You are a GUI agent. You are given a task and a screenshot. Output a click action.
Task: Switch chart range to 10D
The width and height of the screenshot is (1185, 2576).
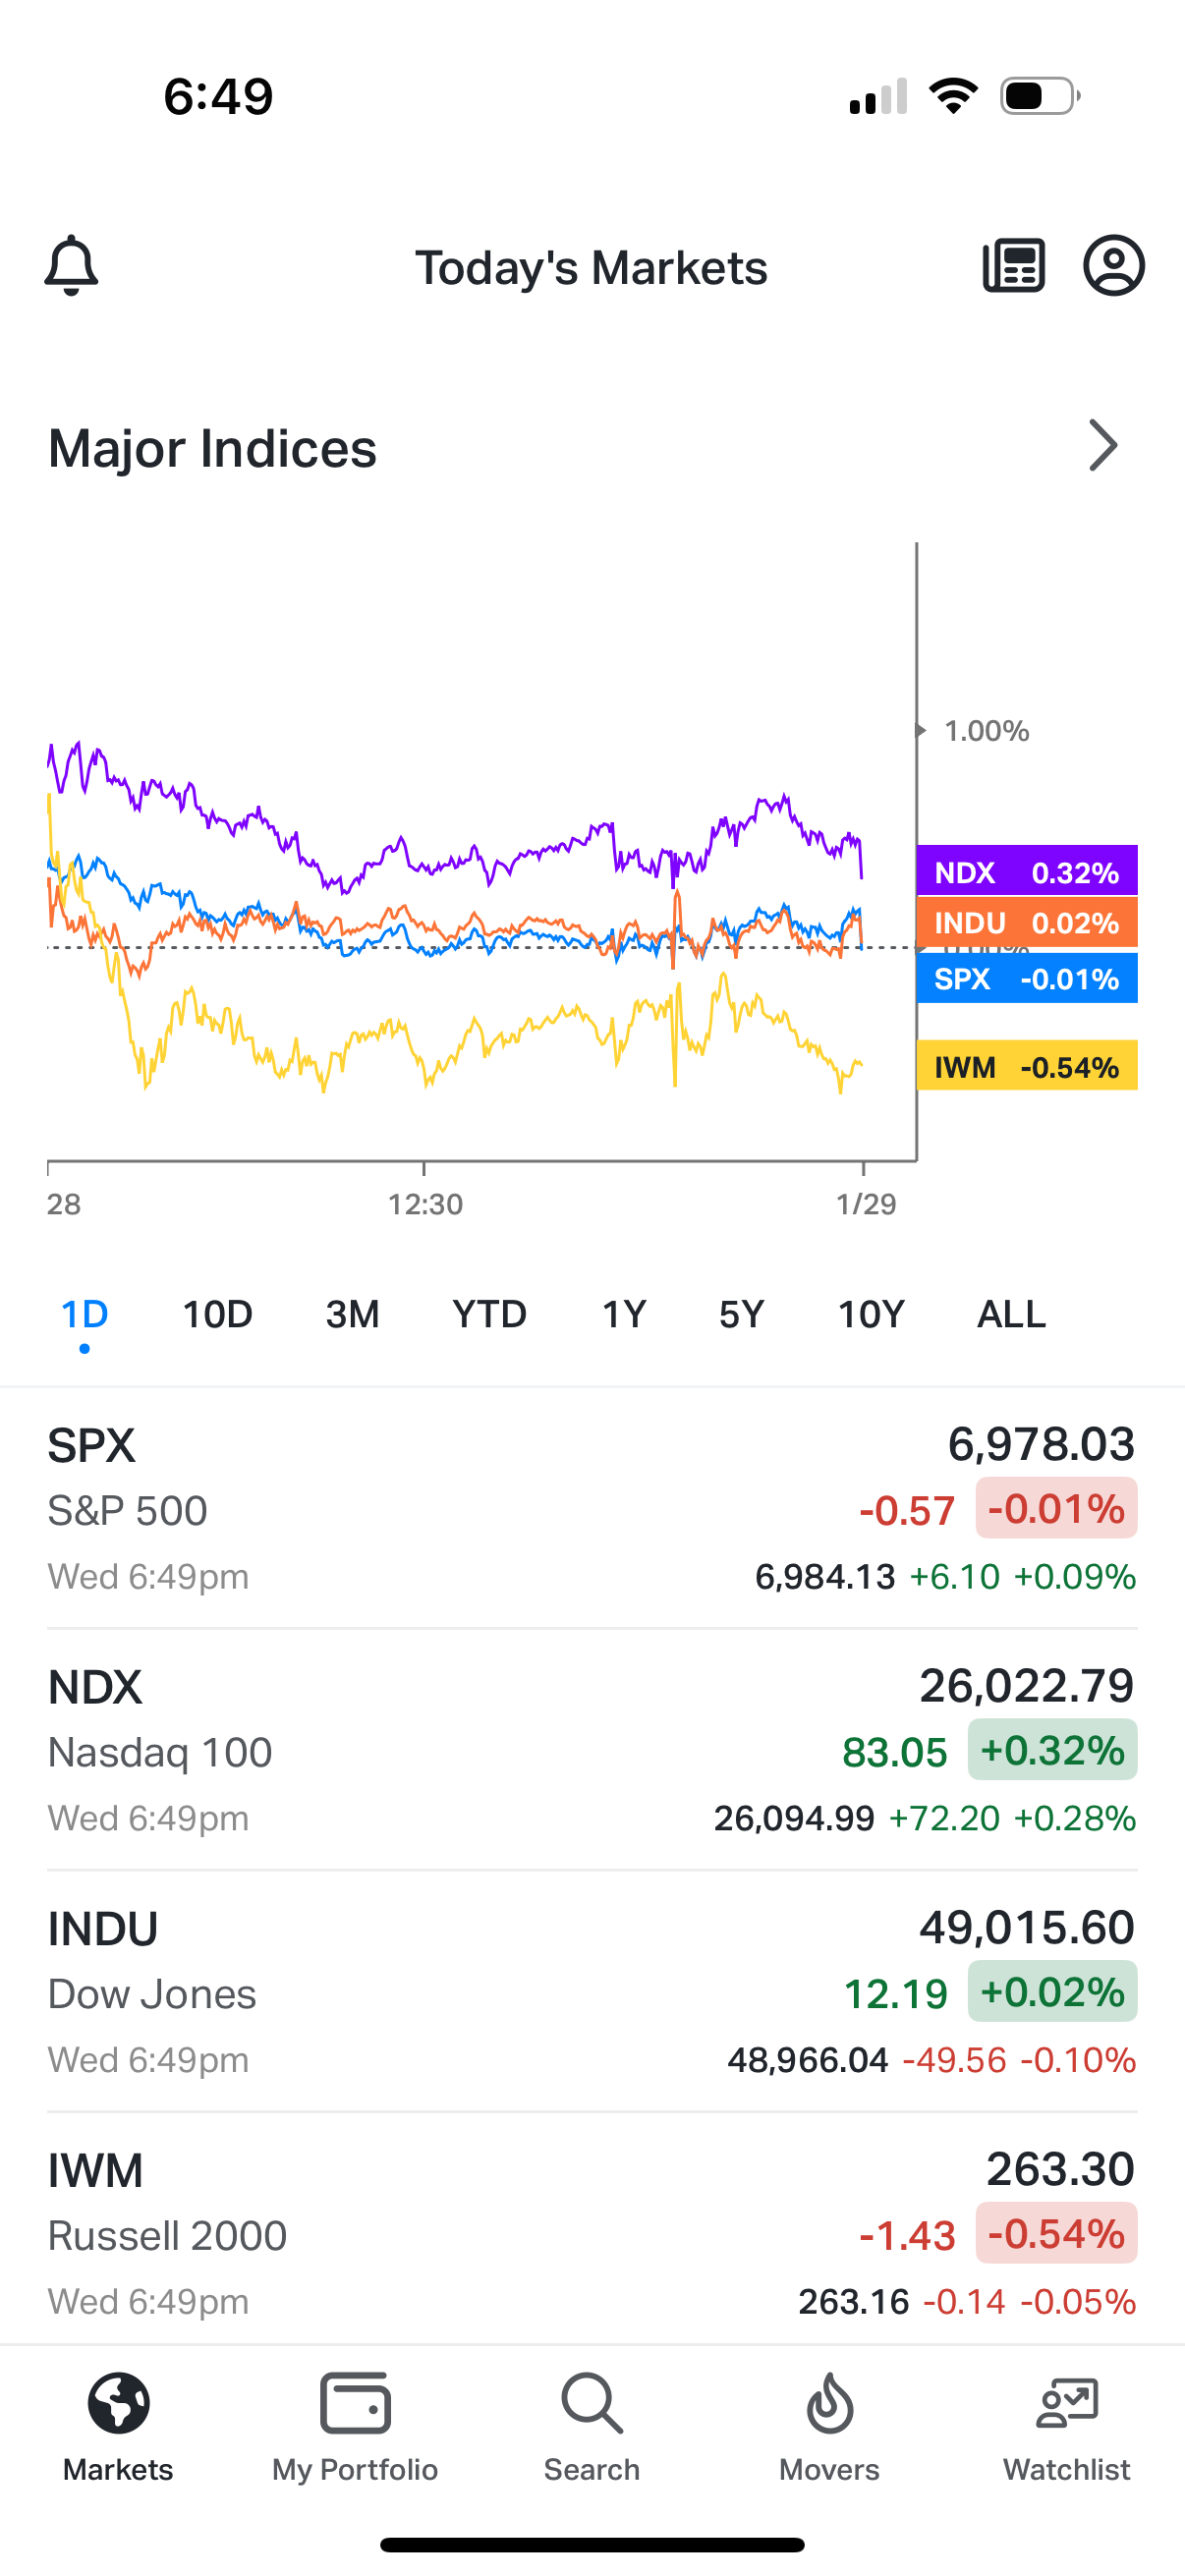click(x=217, y=1314)
